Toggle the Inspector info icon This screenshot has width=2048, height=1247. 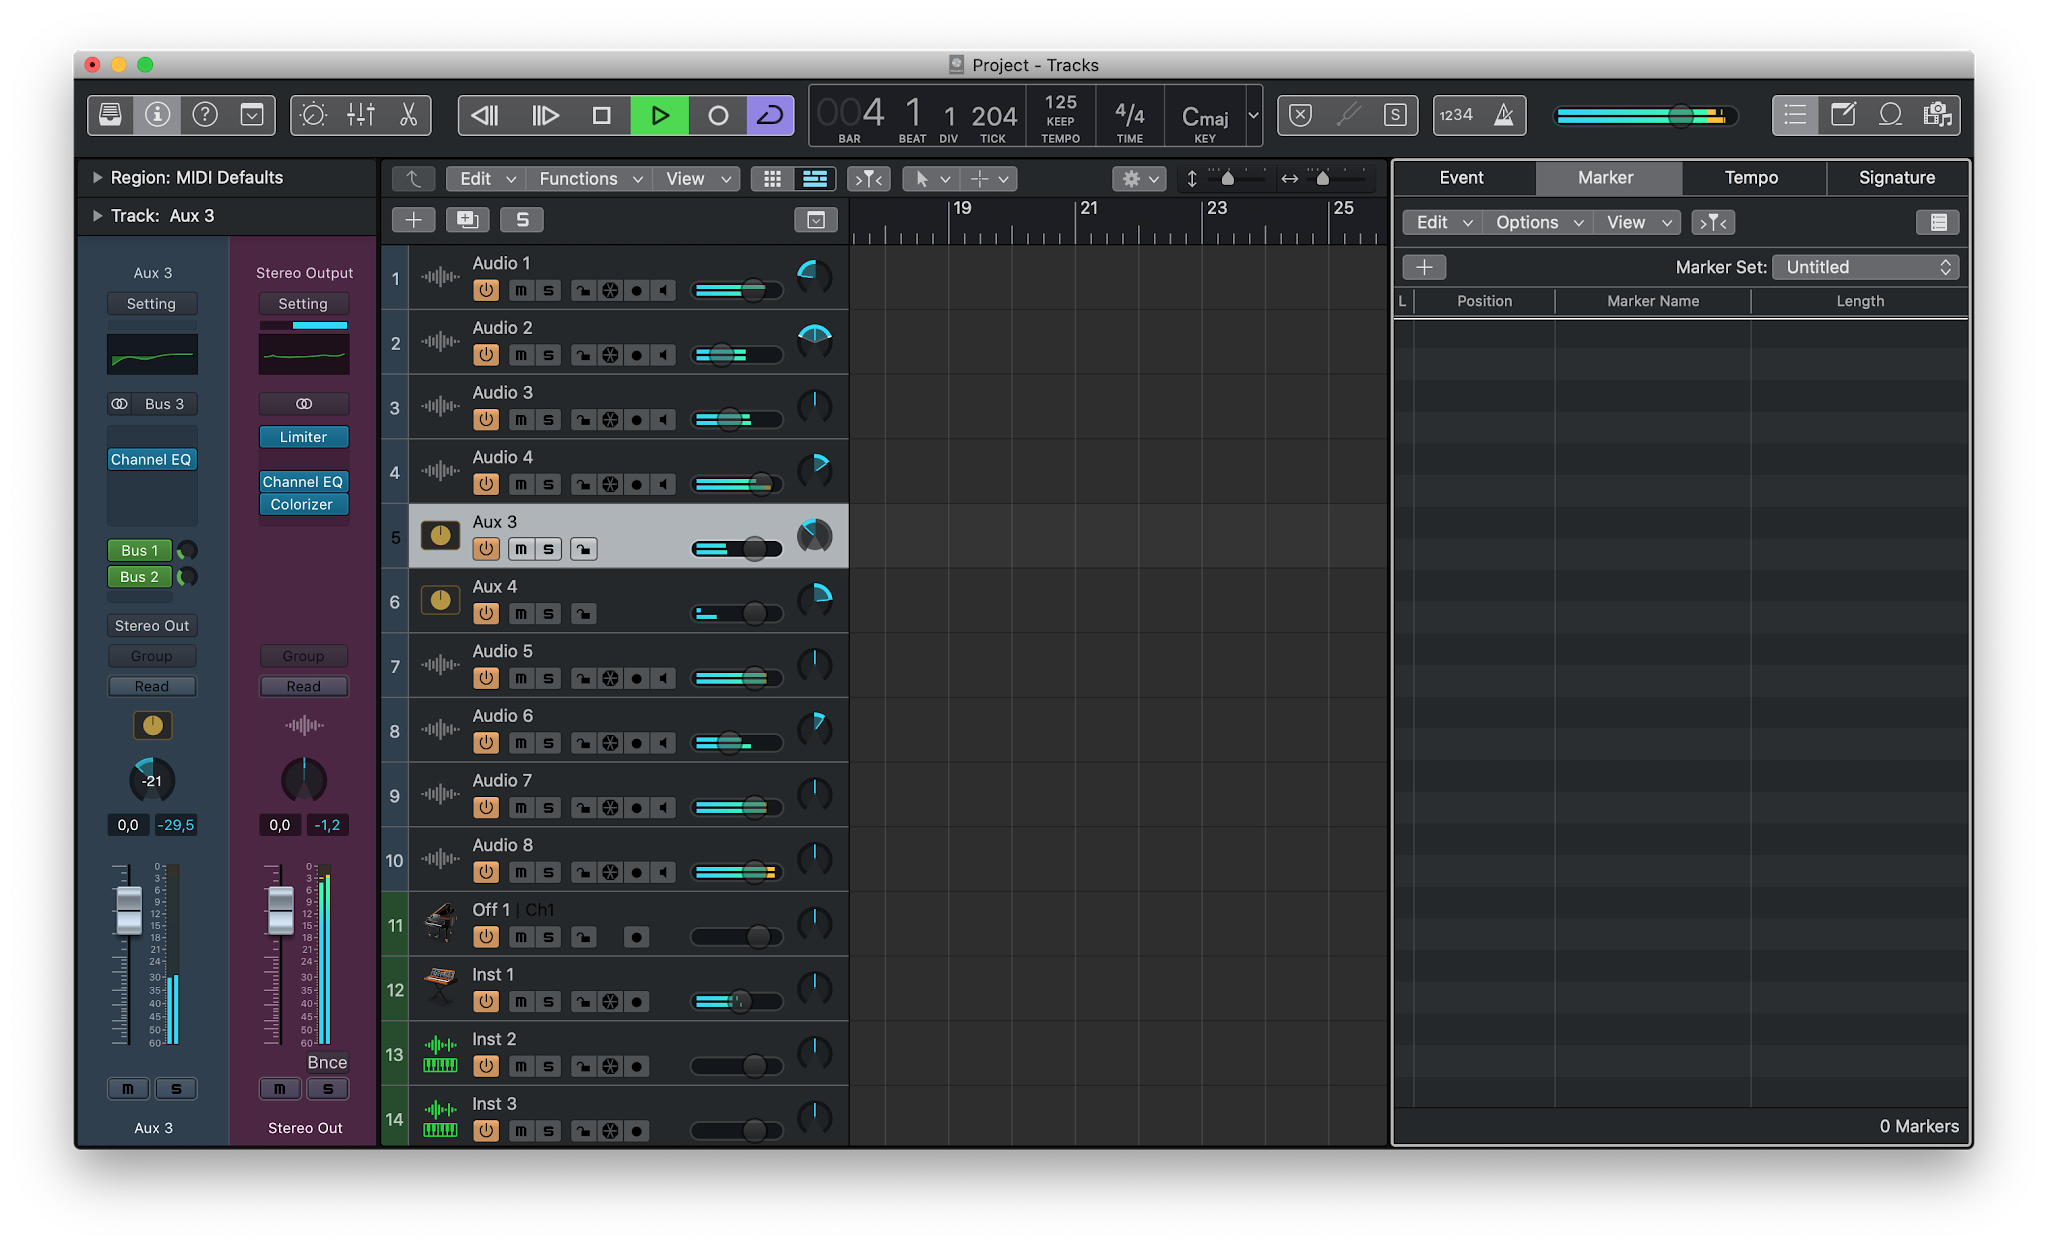[158, 115]
